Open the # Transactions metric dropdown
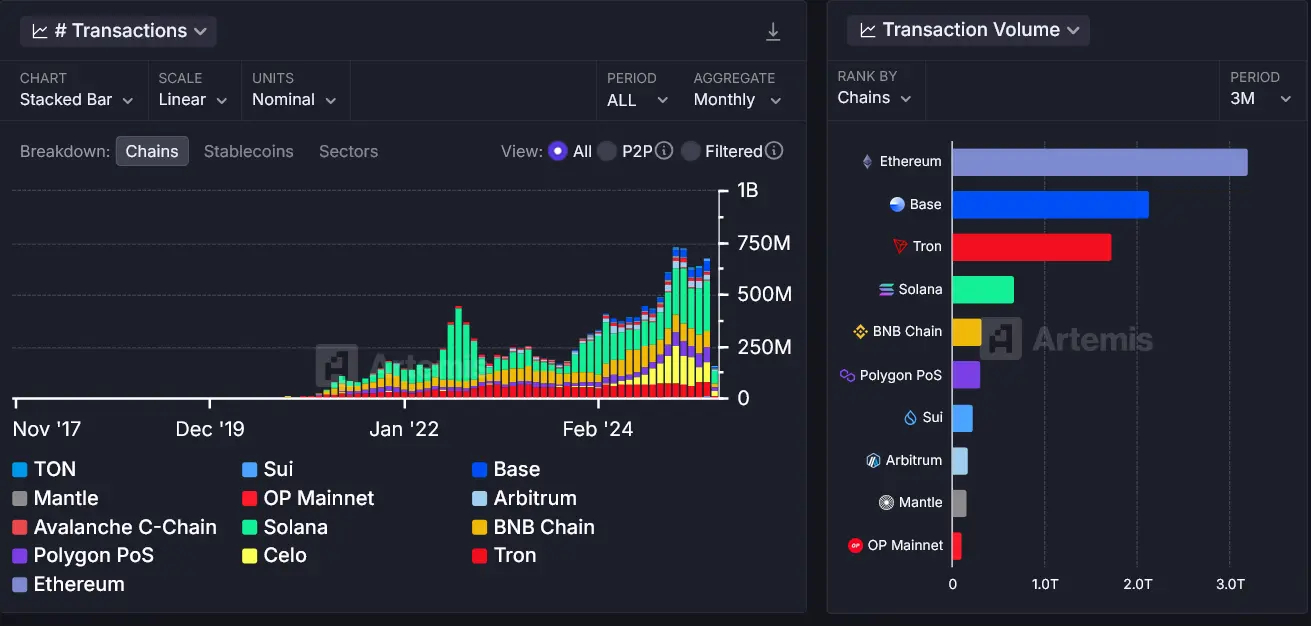 click(118, 31)
